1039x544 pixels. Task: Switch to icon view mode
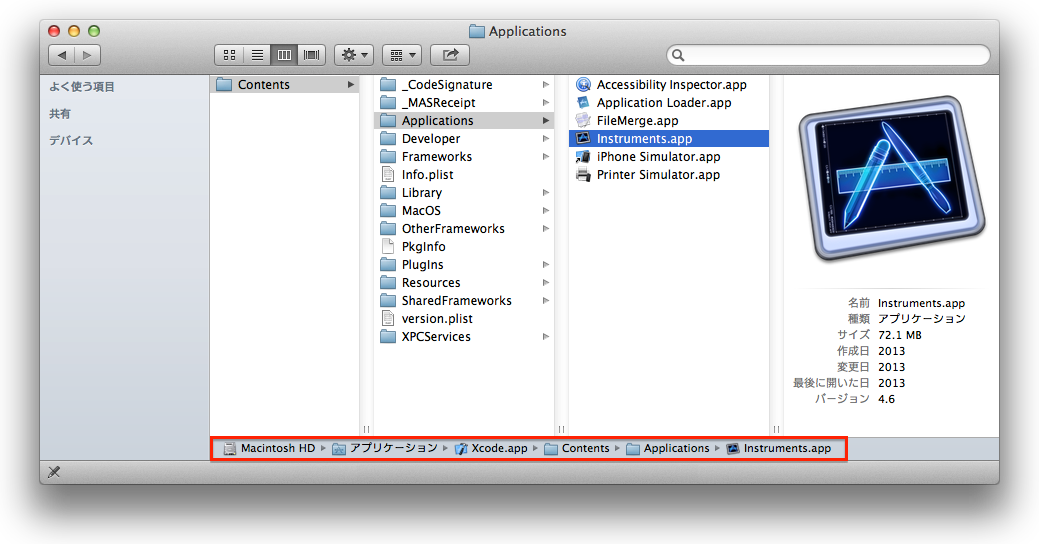pyautogui.click(x=229, y=55)
